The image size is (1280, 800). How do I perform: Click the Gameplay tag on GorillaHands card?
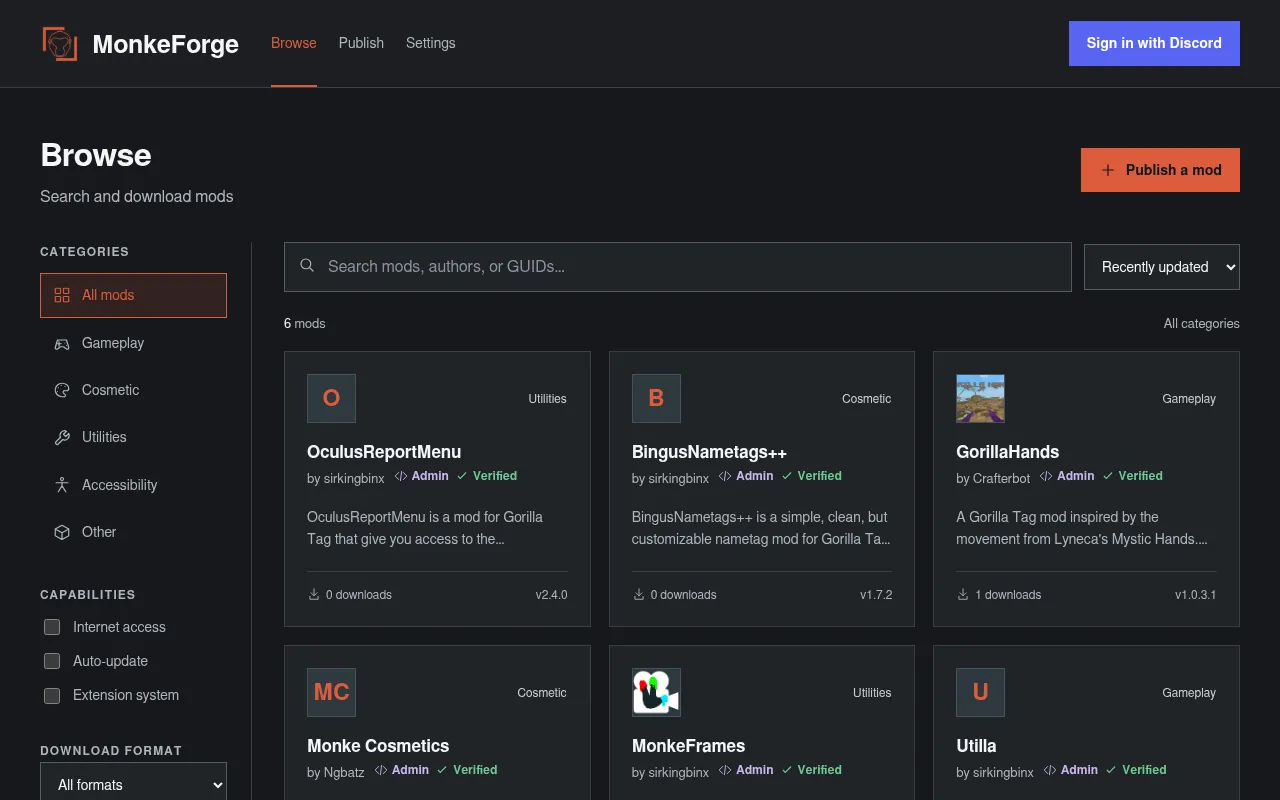pos(1189,399)
